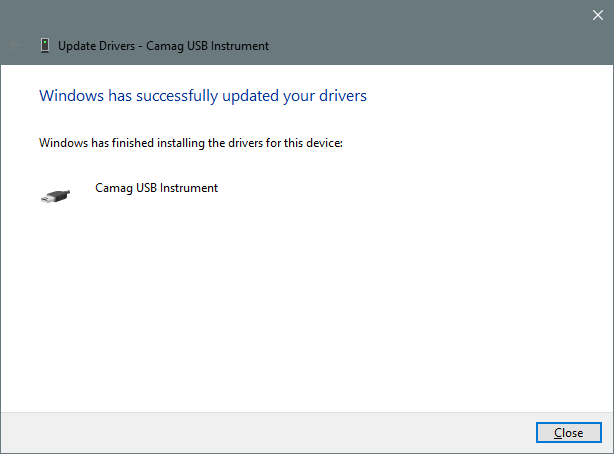614x454 pixels.
Task: Click the USB plug icon for the device
Action: [x=55, y=196]
